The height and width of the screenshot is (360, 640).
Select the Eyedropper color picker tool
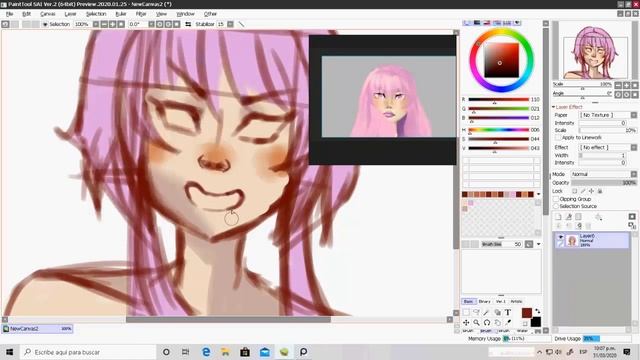pyautogui.click(x=508, y=322)
